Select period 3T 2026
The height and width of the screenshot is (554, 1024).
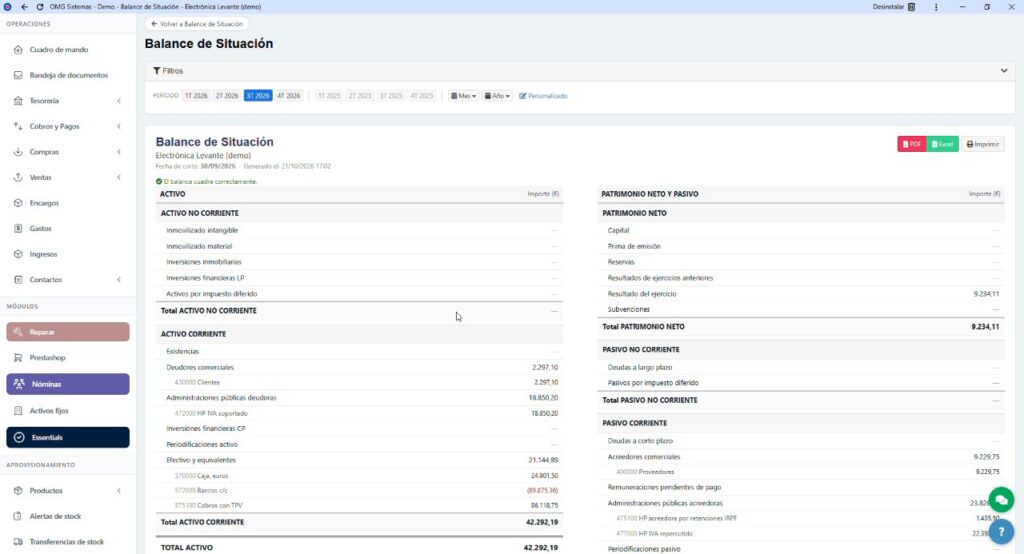pos(258,96)
